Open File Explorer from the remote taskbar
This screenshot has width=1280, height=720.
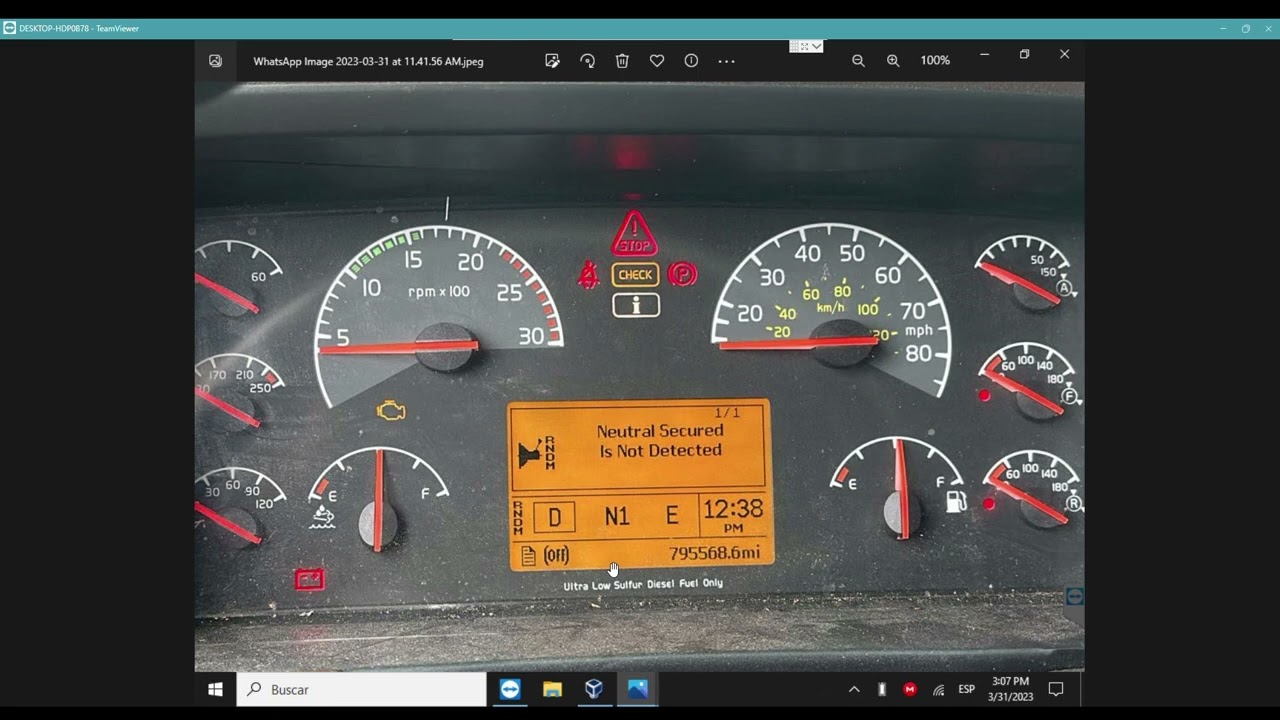552,689
